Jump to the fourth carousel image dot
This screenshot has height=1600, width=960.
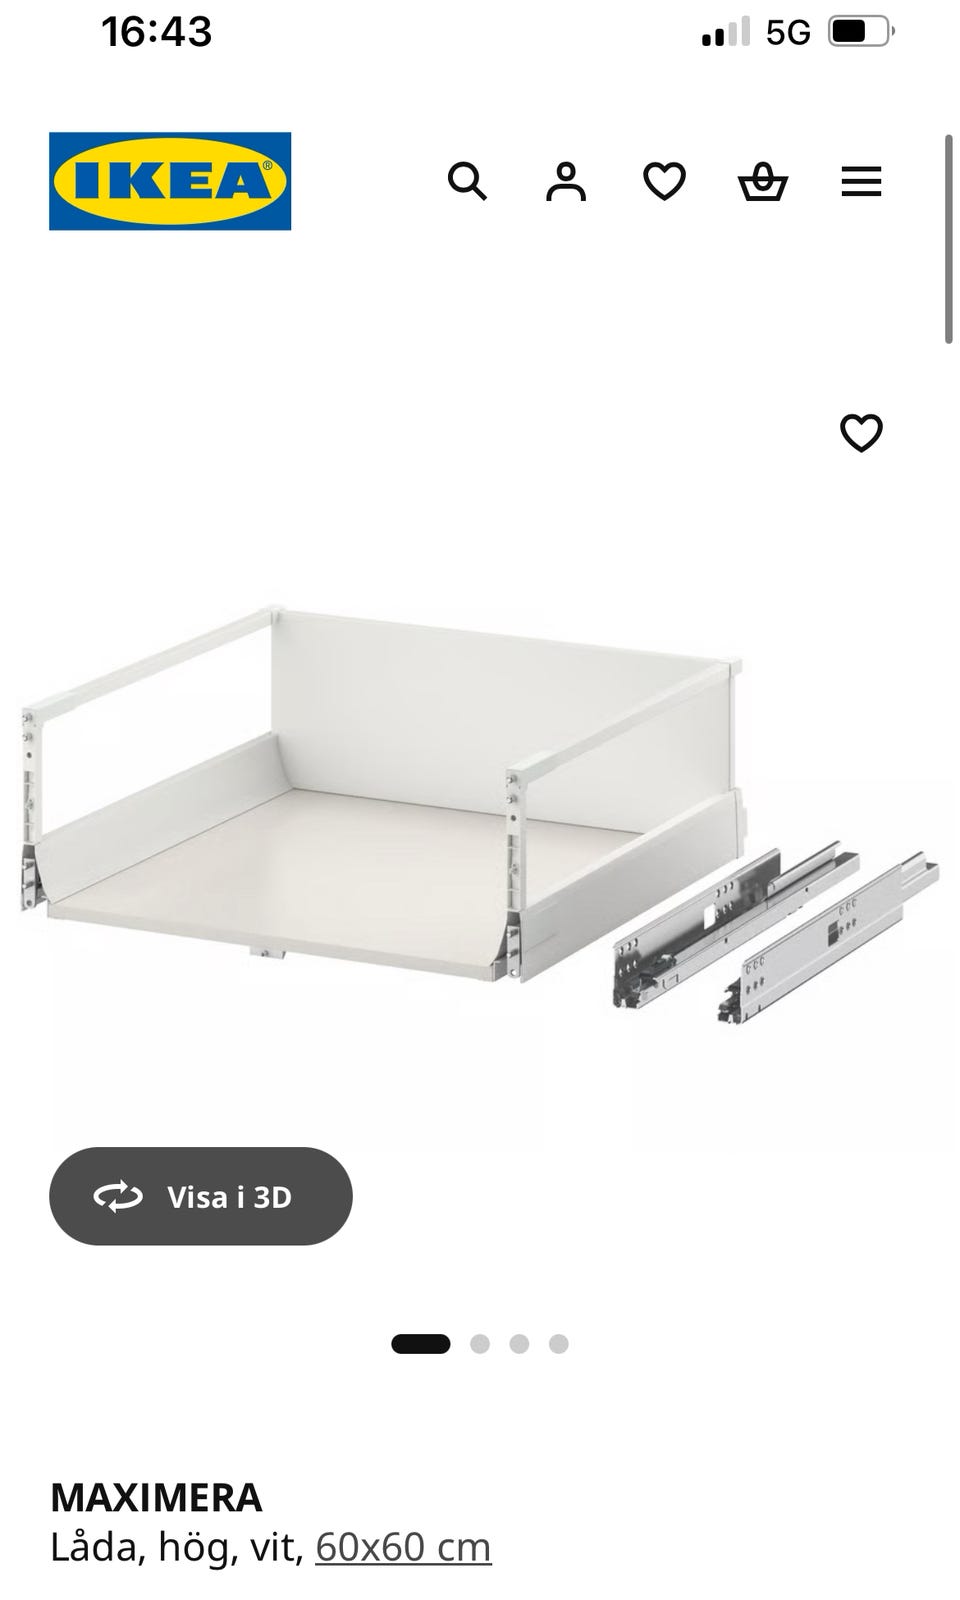[x=559, y=1344]
